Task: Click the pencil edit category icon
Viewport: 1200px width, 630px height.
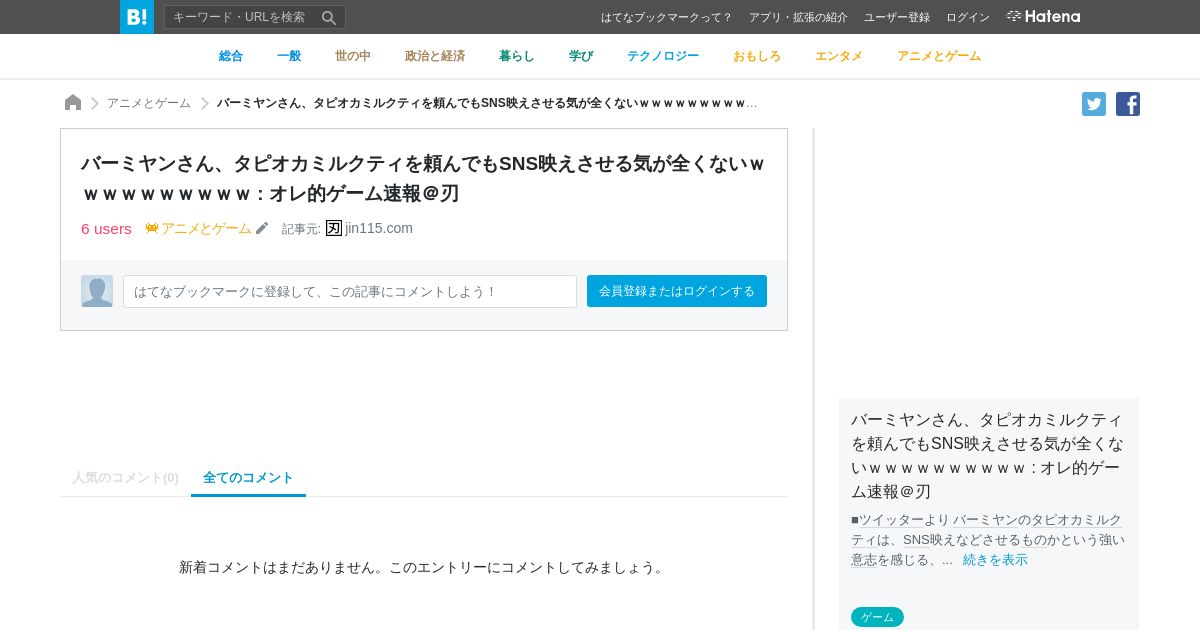Action: pos(262,228)
